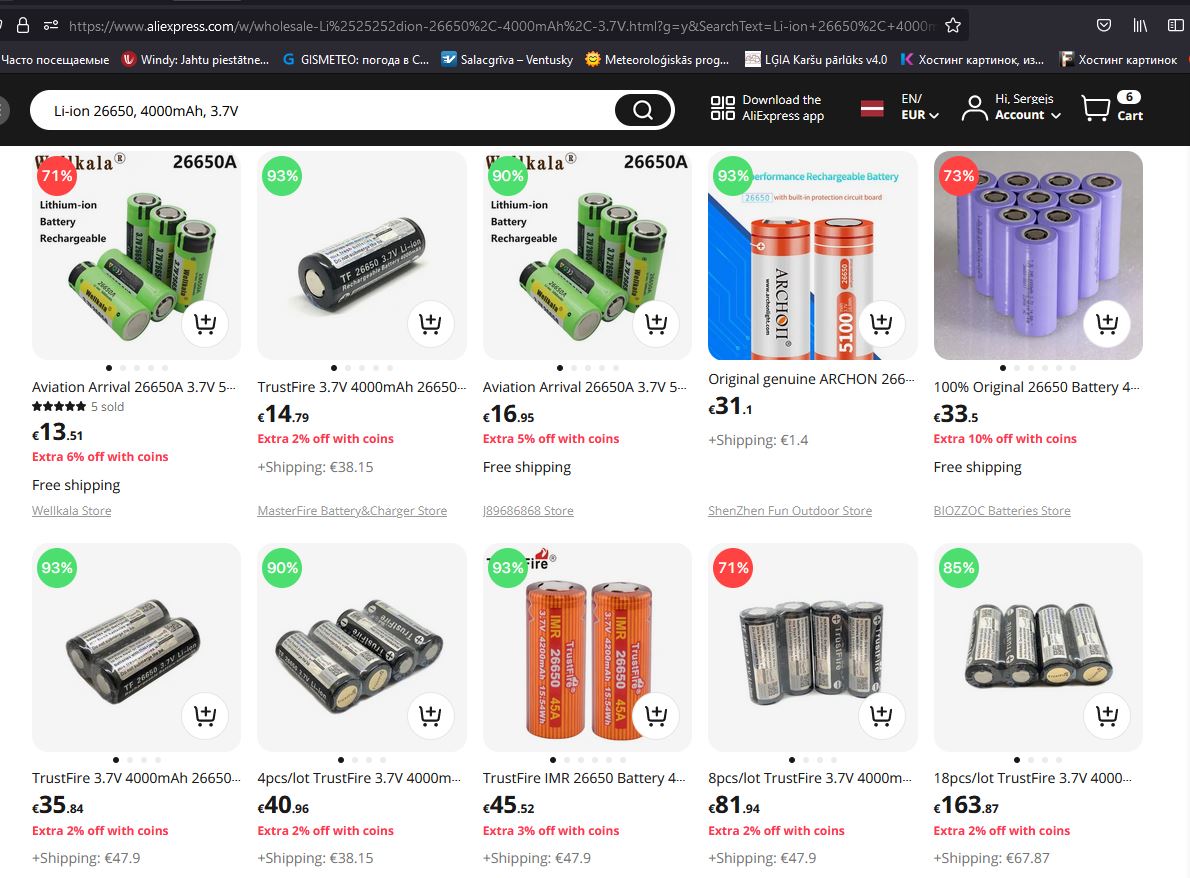Click the search field with Li-ion 26650
Viewport: 1190px width, 878px height.
[326, 111]
